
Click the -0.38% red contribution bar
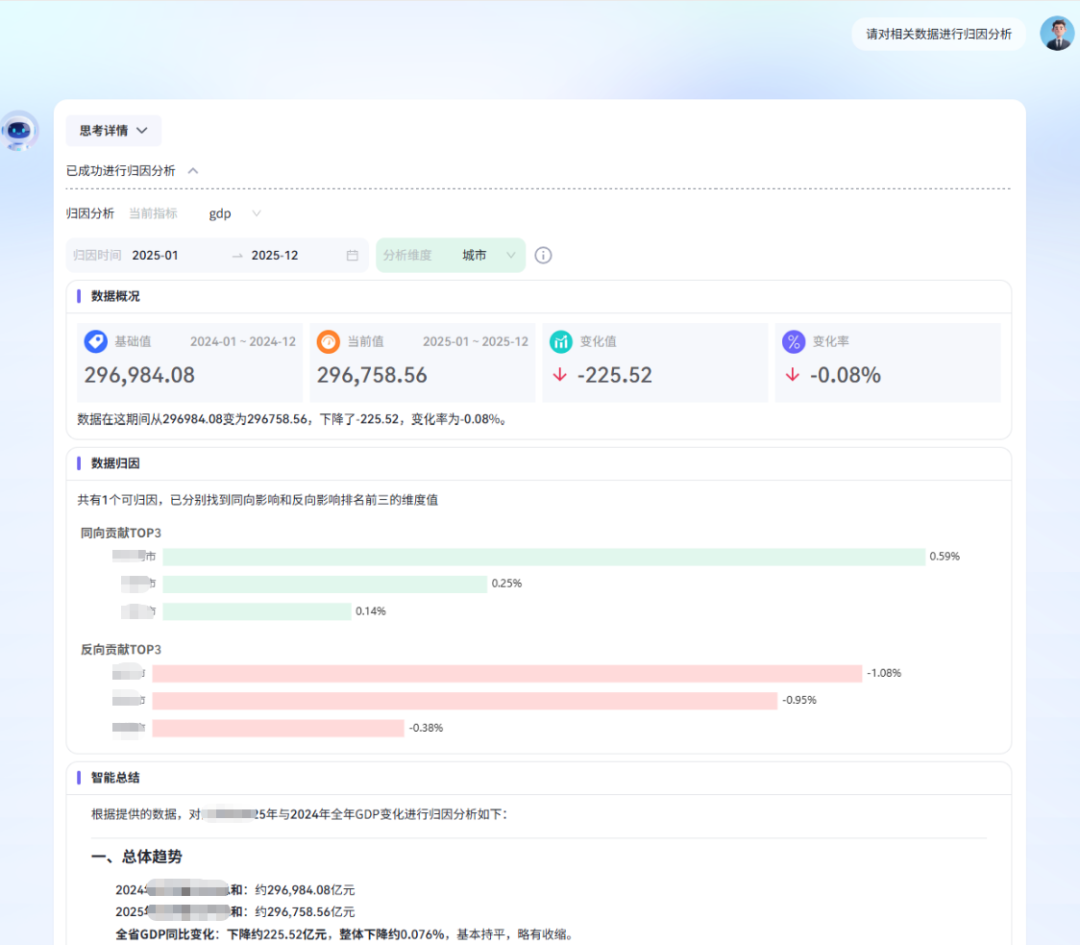click(x=278, y=728)
